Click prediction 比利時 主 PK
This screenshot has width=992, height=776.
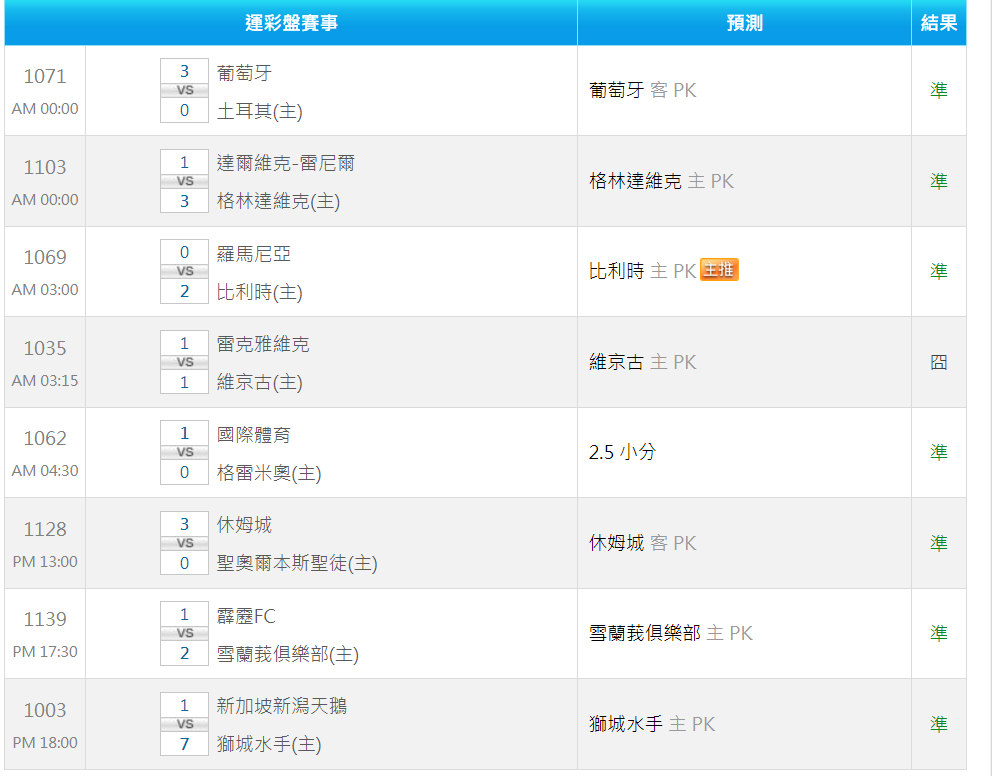(x=643, y=271)
